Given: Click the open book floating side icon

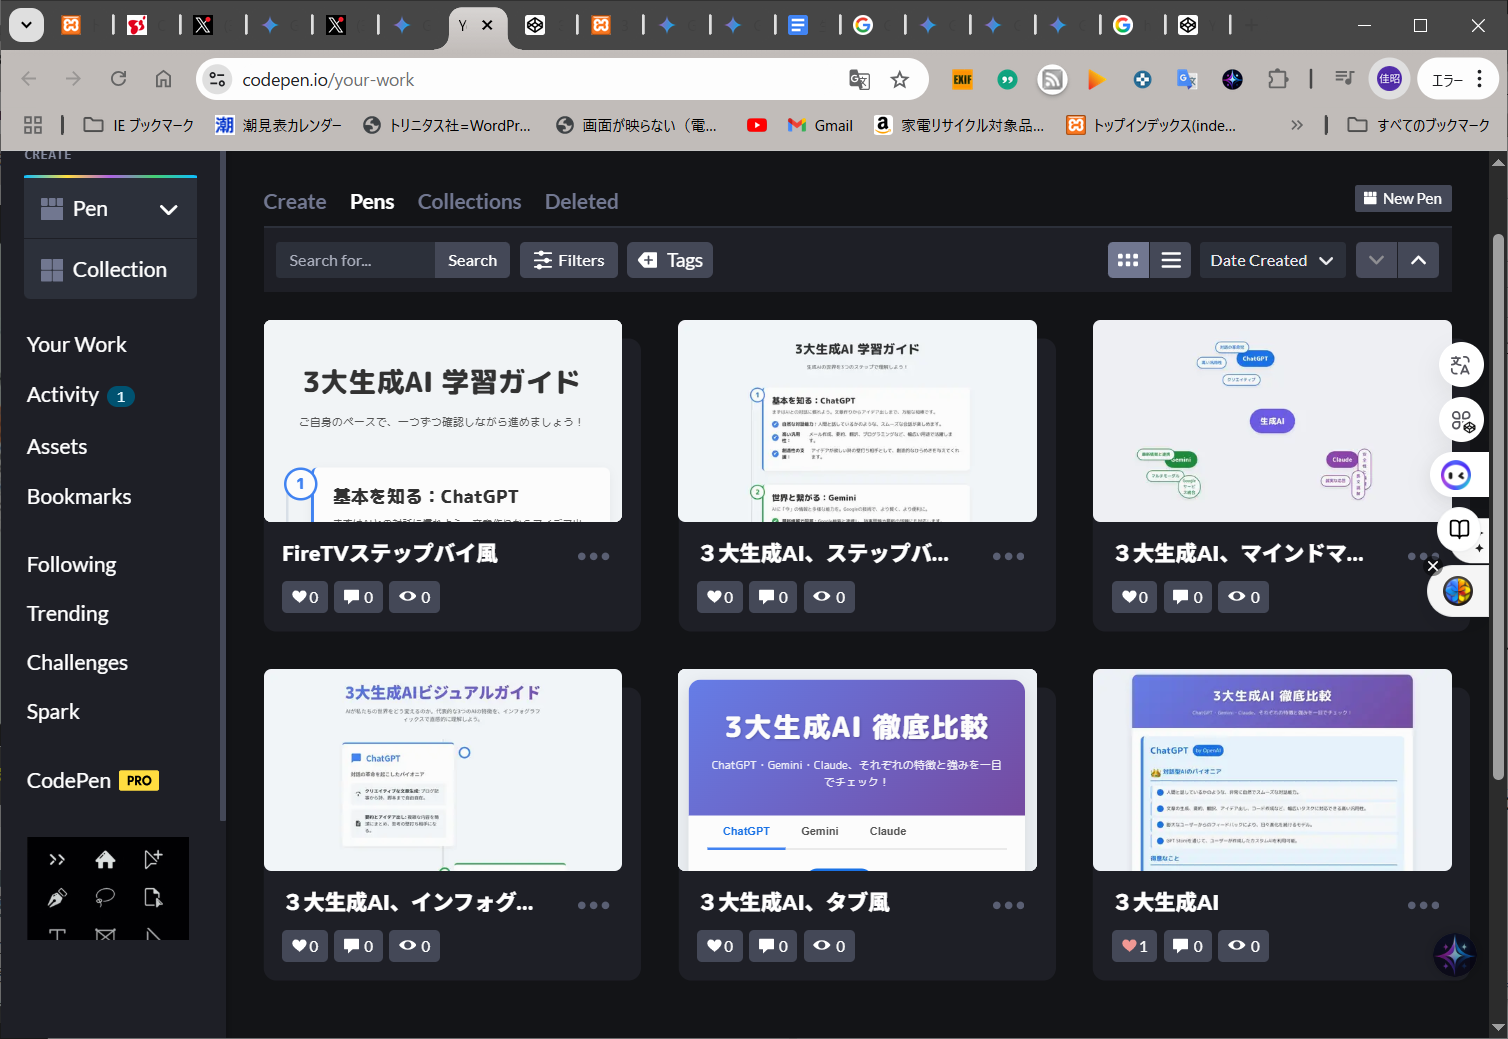Looking at the screenshot, I should click(1460, 529).
